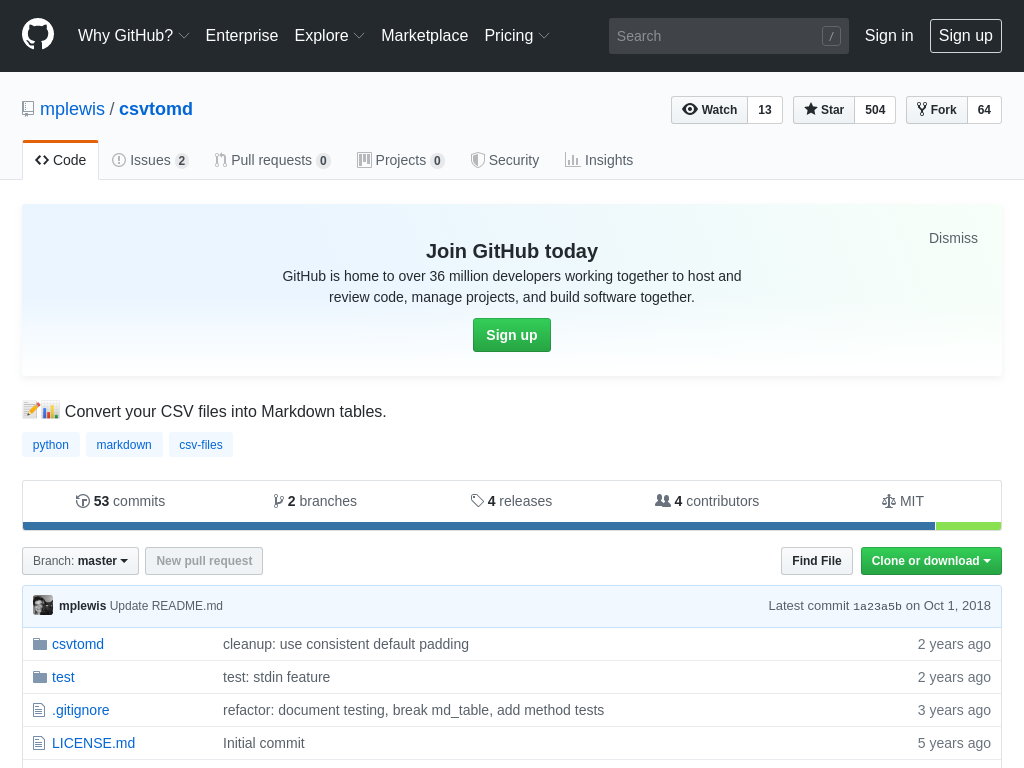Expand the Why GitHub? menu
Image resolution: width=1024 pixels, height=768 pixels.
coord(133,36)
